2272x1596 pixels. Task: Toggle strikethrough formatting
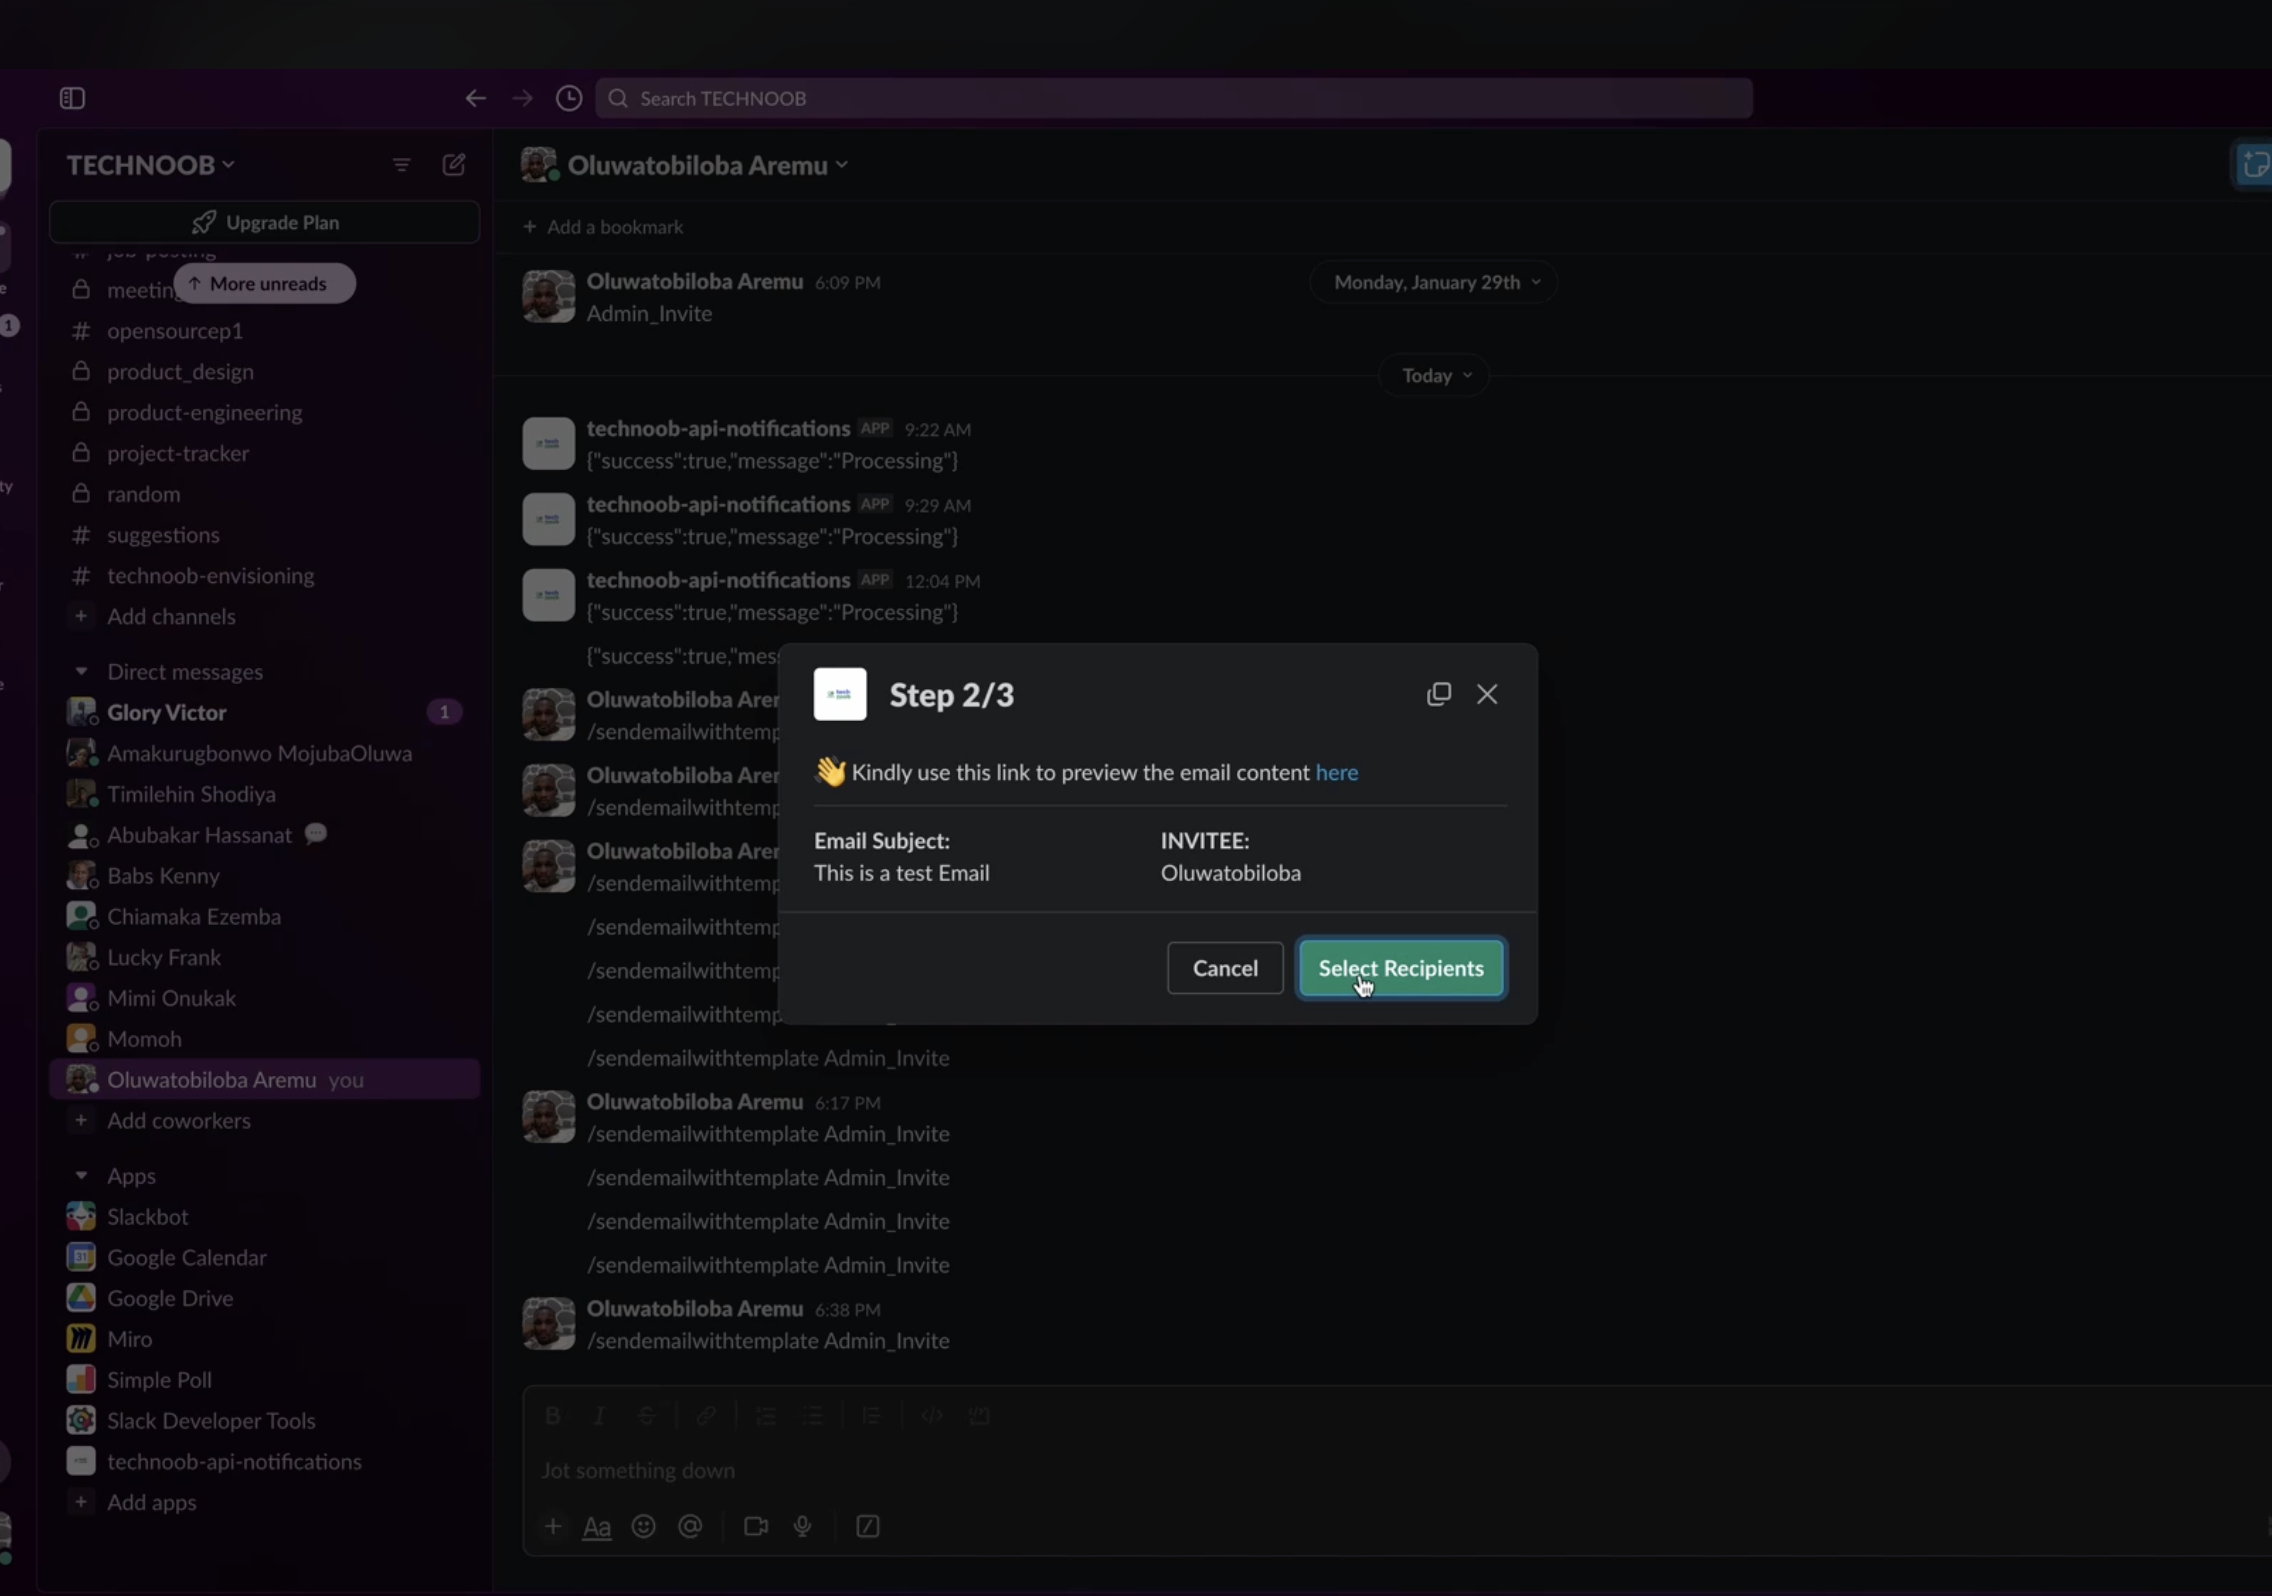pyautogui.click(x=646, y=1415)
